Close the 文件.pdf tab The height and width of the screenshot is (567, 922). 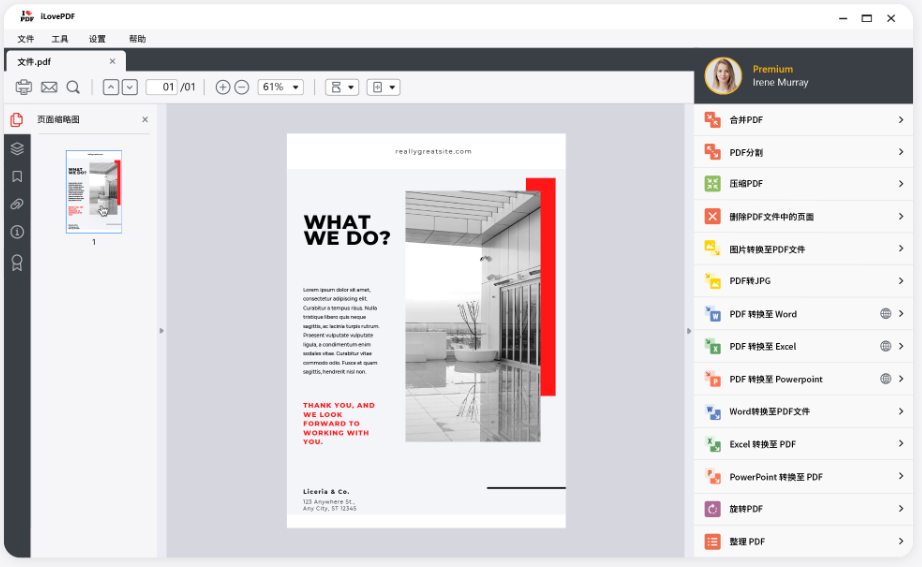click(x=112, y=61)
